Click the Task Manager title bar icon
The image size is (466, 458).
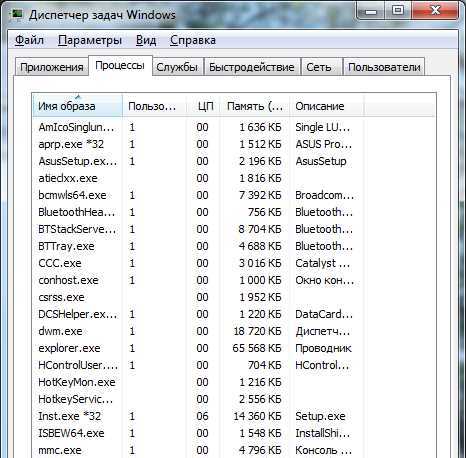pyautogui.click(x=16, y=14)
